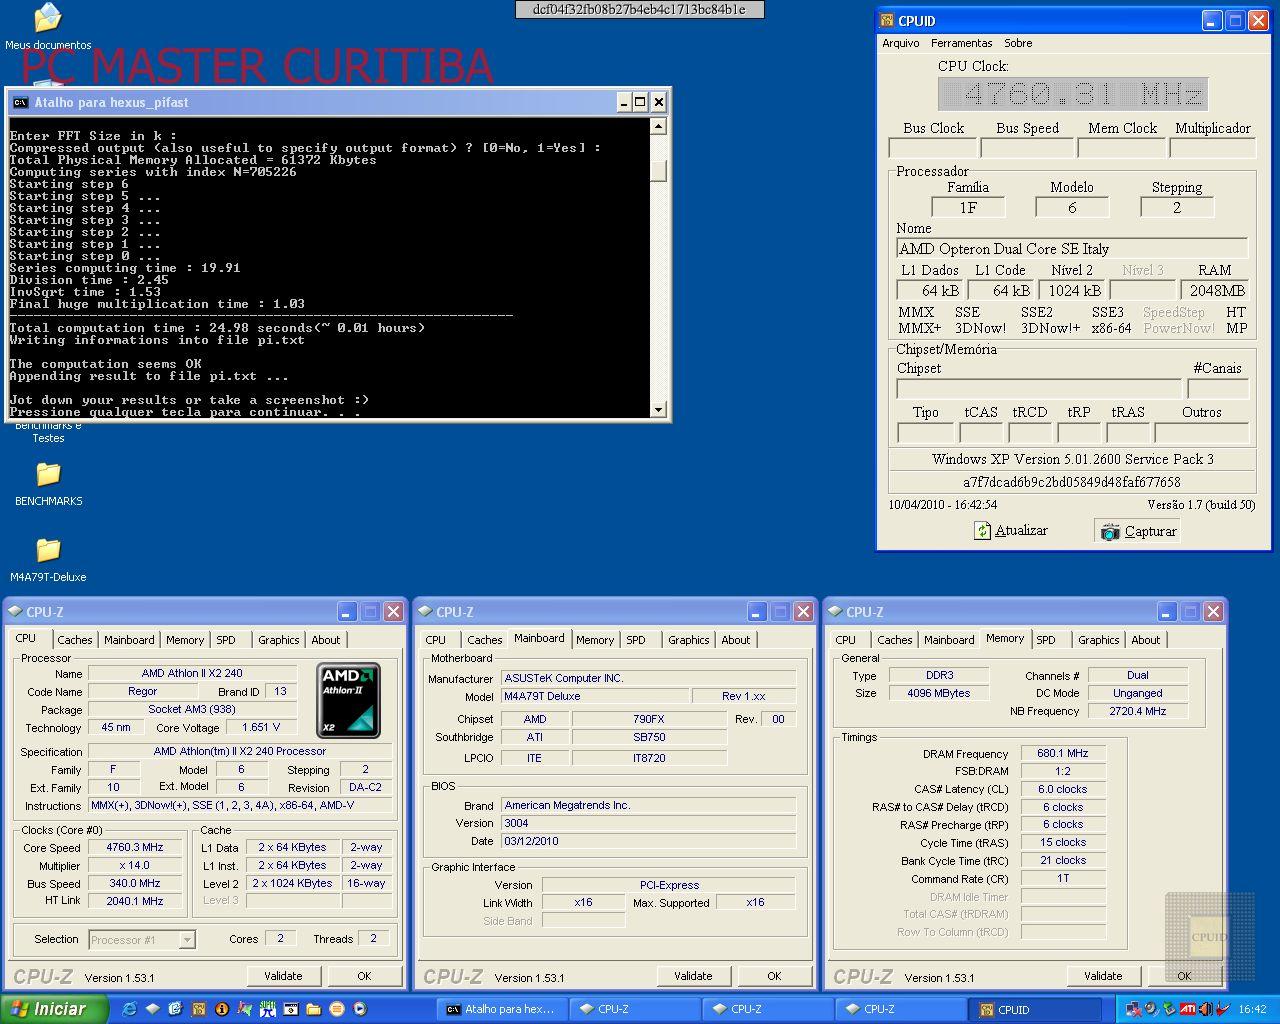Launch CPU-Z diamond icon in quick launch
The width and height of the screenshot is (1280, 1024).
(x=152, y=1009)
